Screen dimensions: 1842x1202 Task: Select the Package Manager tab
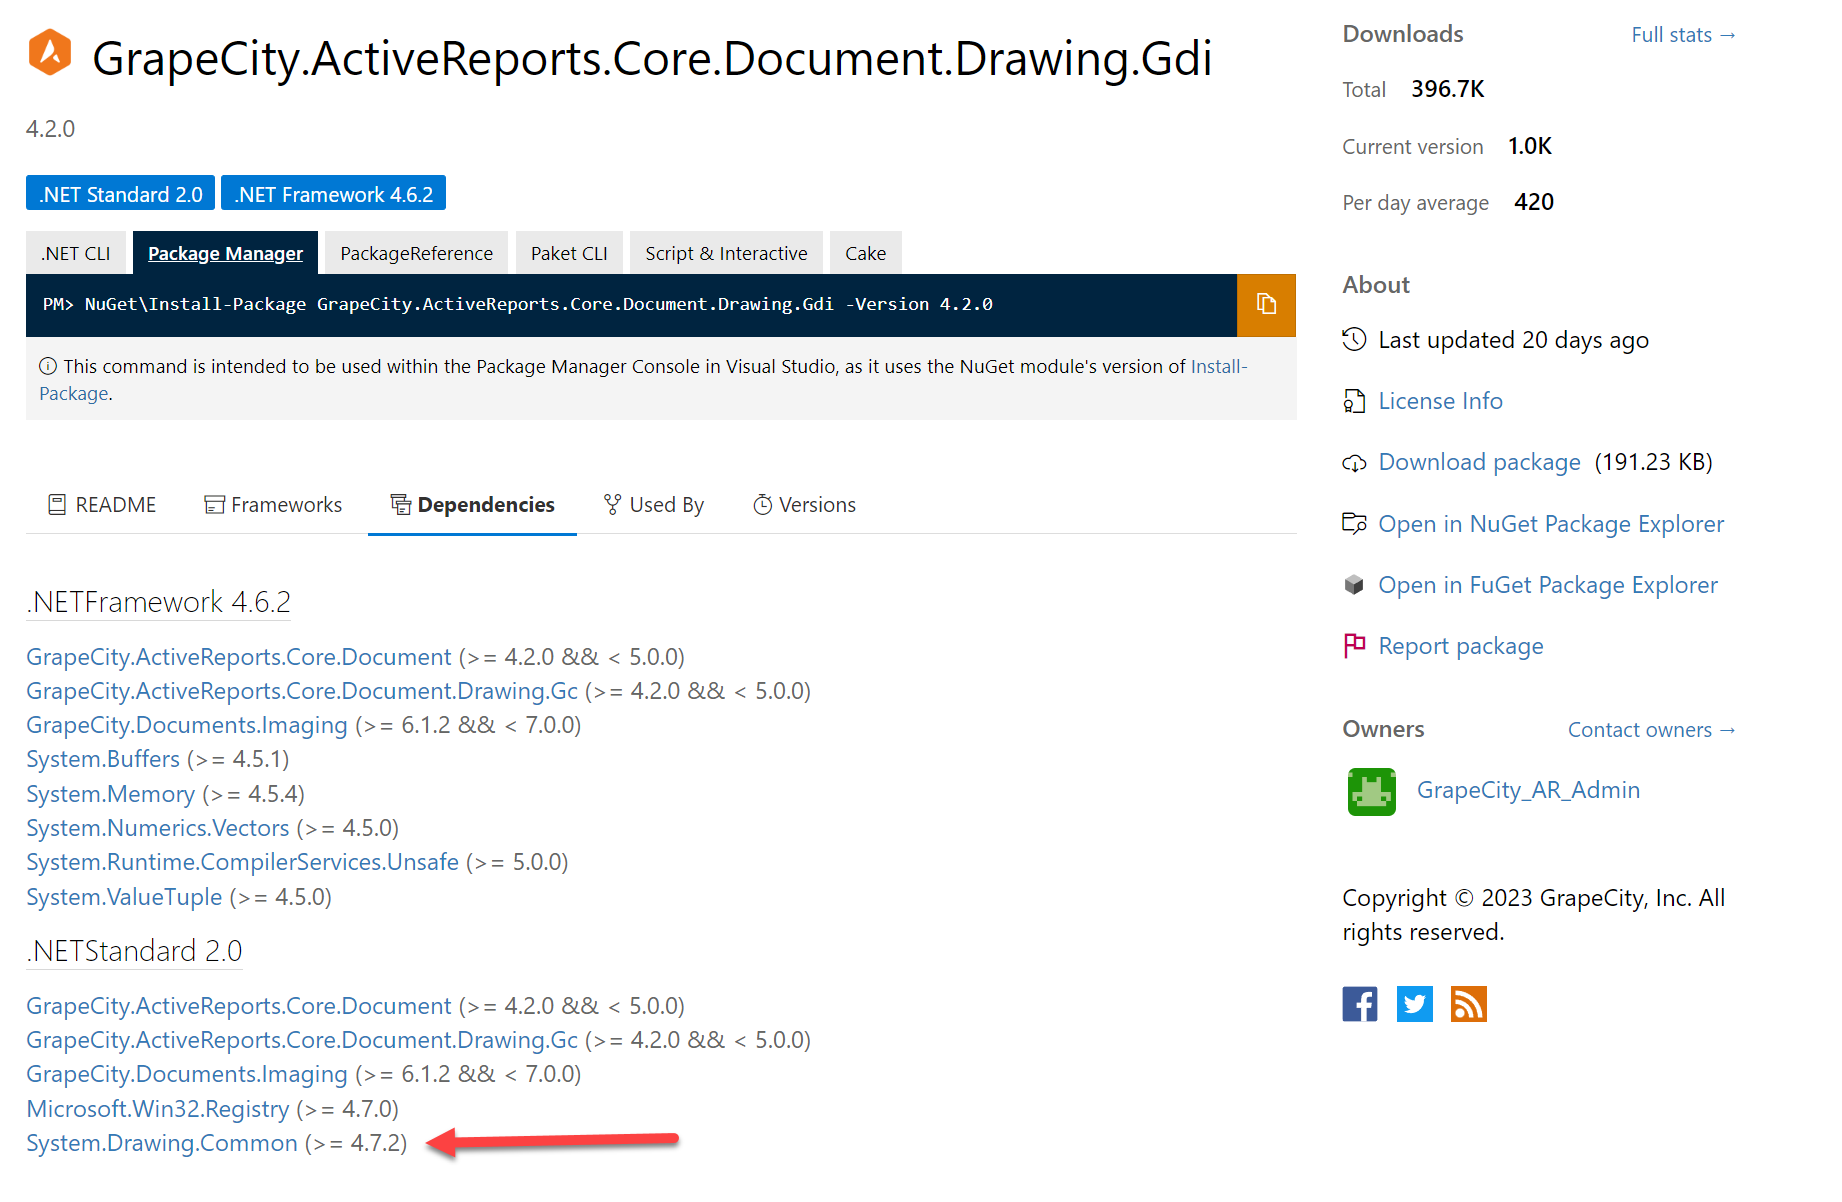pos(225,253)
